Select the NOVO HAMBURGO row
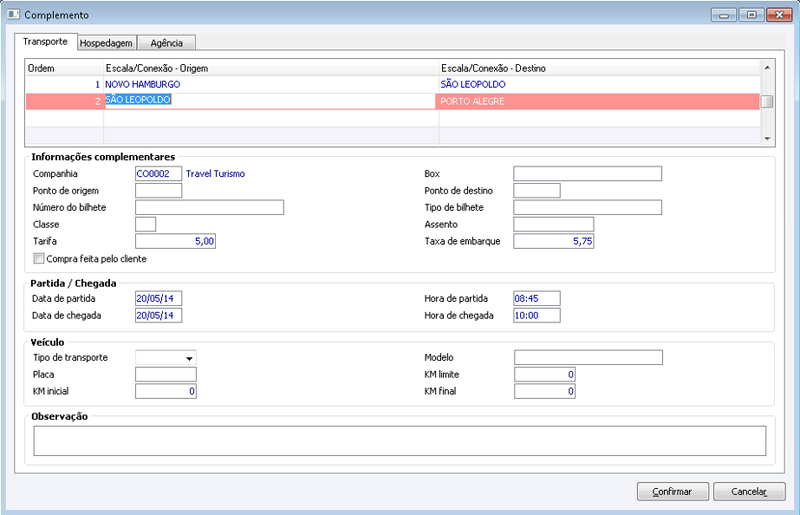The image size is (800, 515). pyautogui.click(x=393, y=84)
